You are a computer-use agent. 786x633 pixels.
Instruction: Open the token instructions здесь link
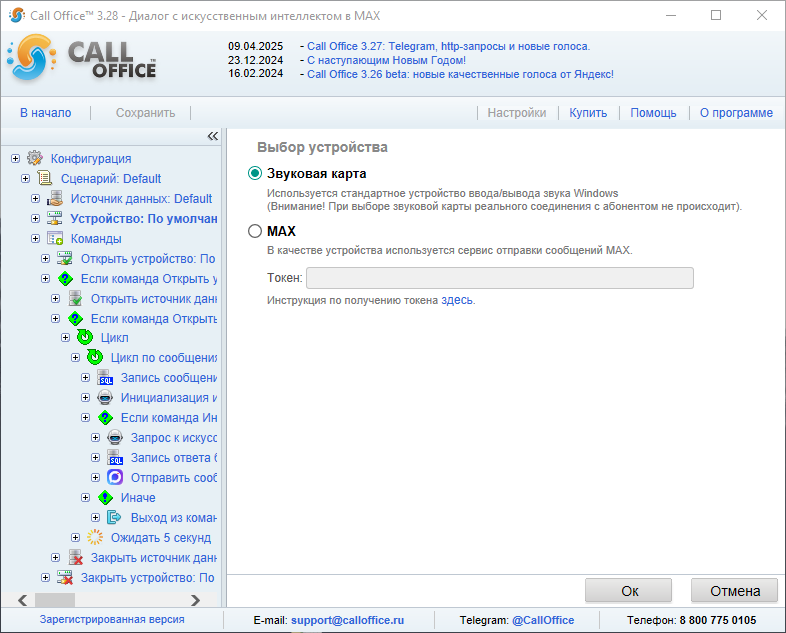[457, 300]
